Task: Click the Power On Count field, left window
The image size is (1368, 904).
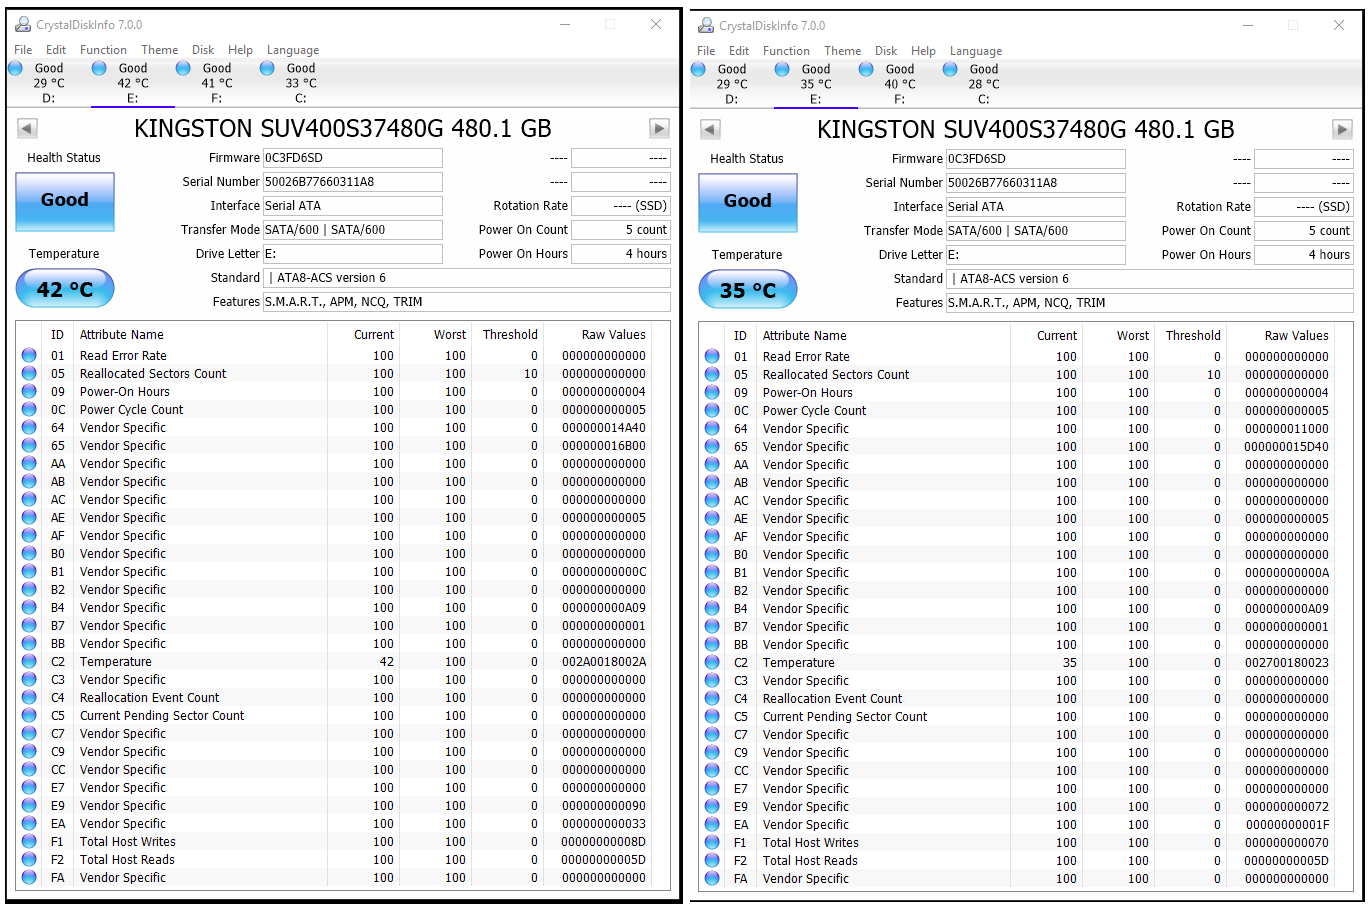Action: click(620, 230)
